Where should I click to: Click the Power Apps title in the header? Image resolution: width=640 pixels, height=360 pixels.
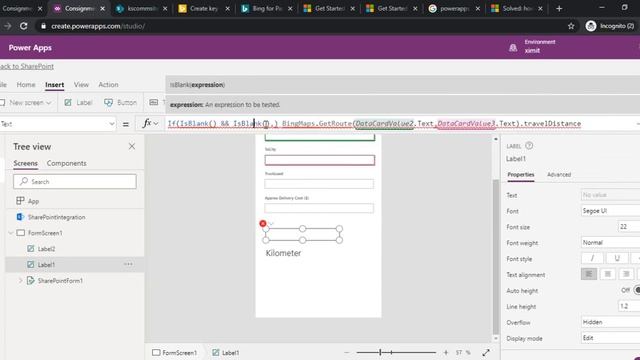click(30, 48)
